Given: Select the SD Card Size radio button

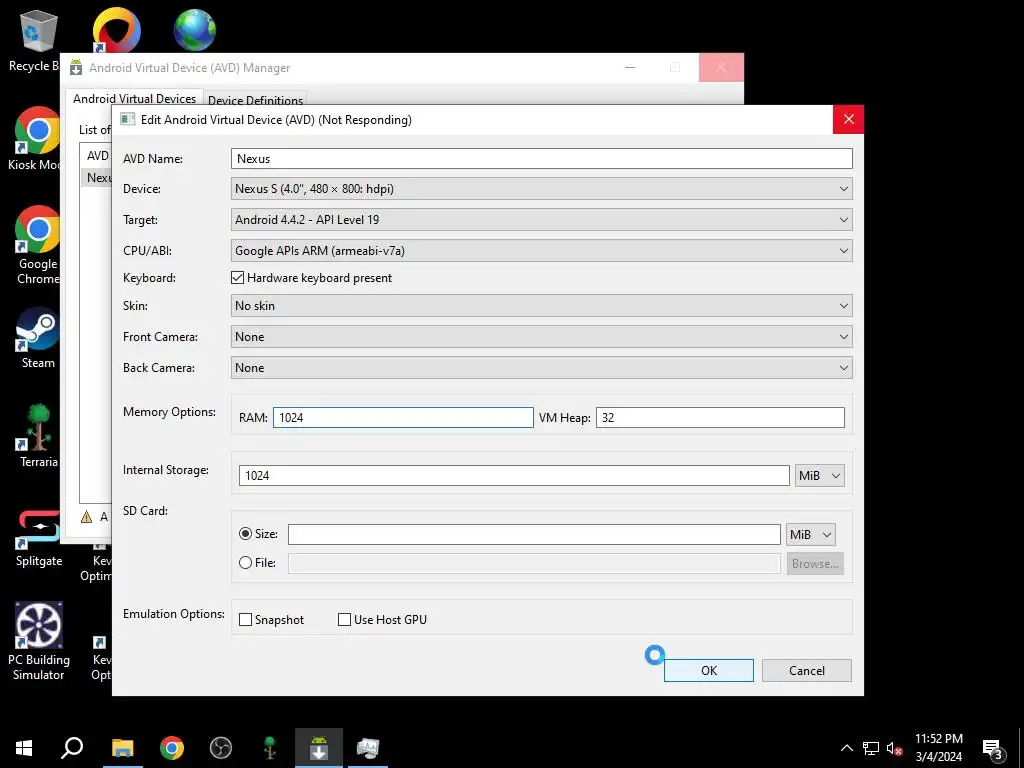Looking at the screenshot, I should coord(246,534).
